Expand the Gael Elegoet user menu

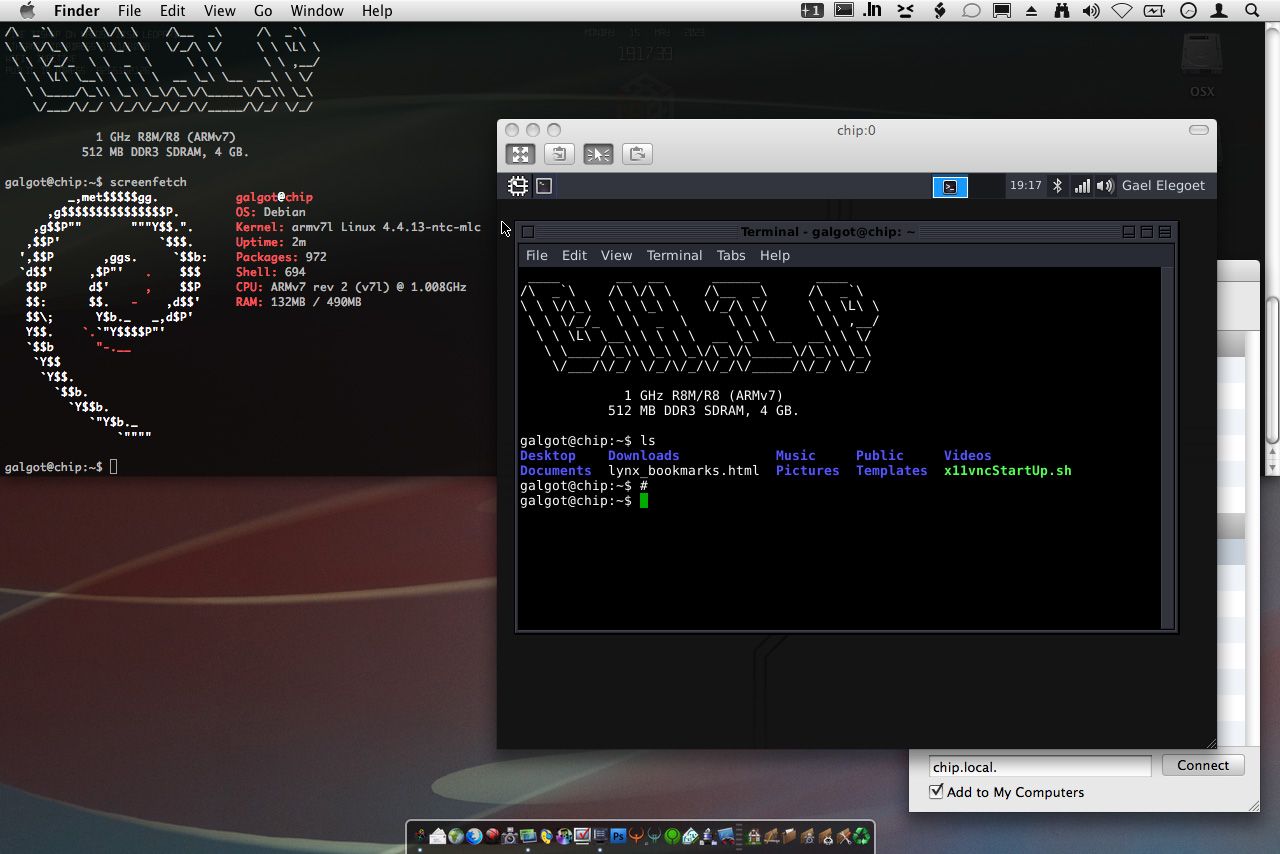pos(1163,186)
